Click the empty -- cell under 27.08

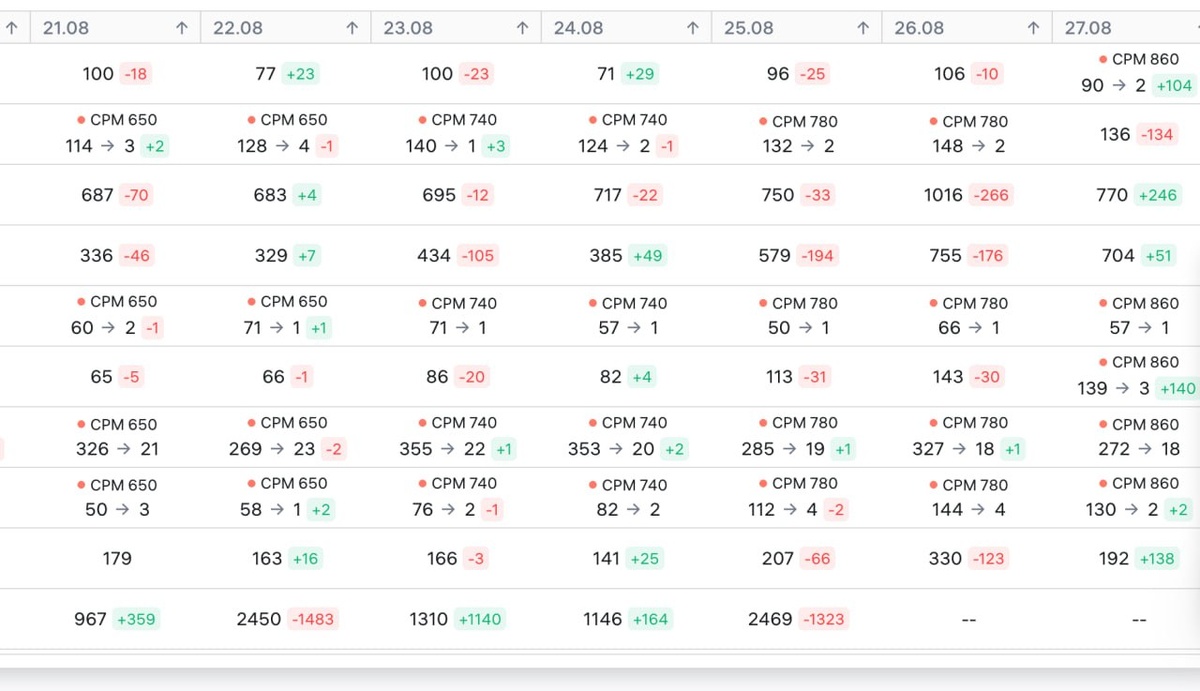[1138, 620]
